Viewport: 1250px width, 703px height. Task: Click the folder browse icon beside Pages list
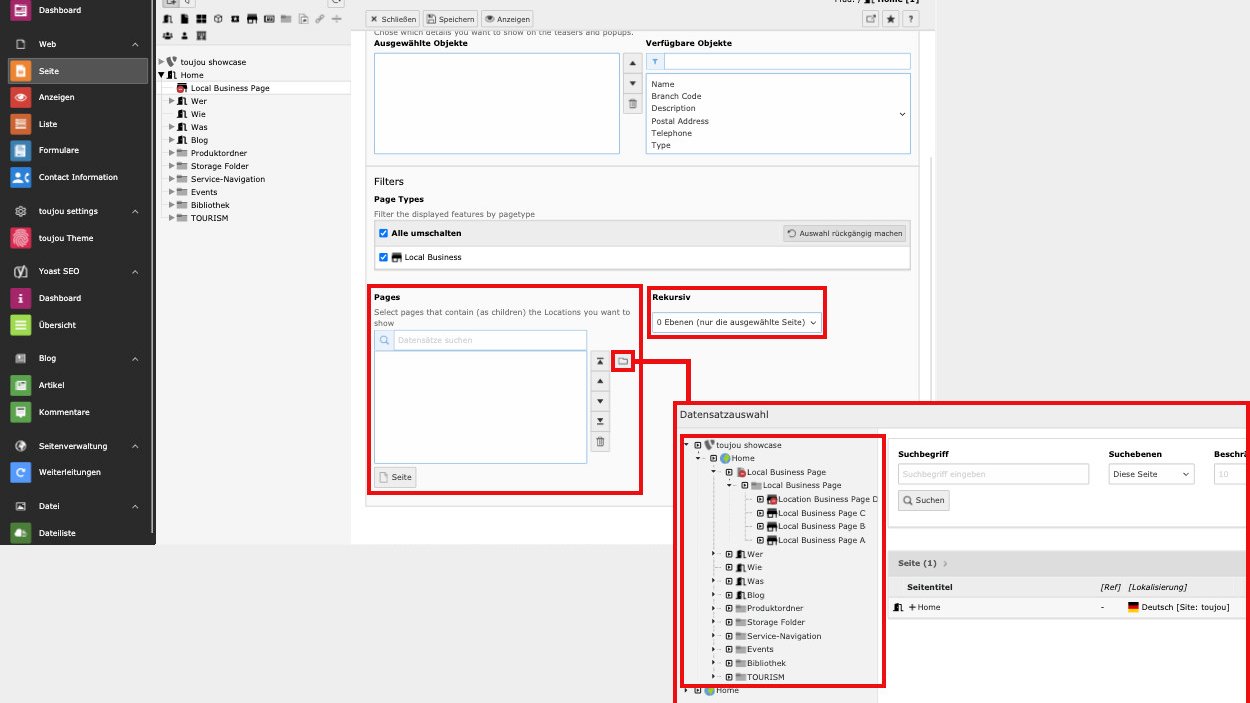[x=622, y=361]
